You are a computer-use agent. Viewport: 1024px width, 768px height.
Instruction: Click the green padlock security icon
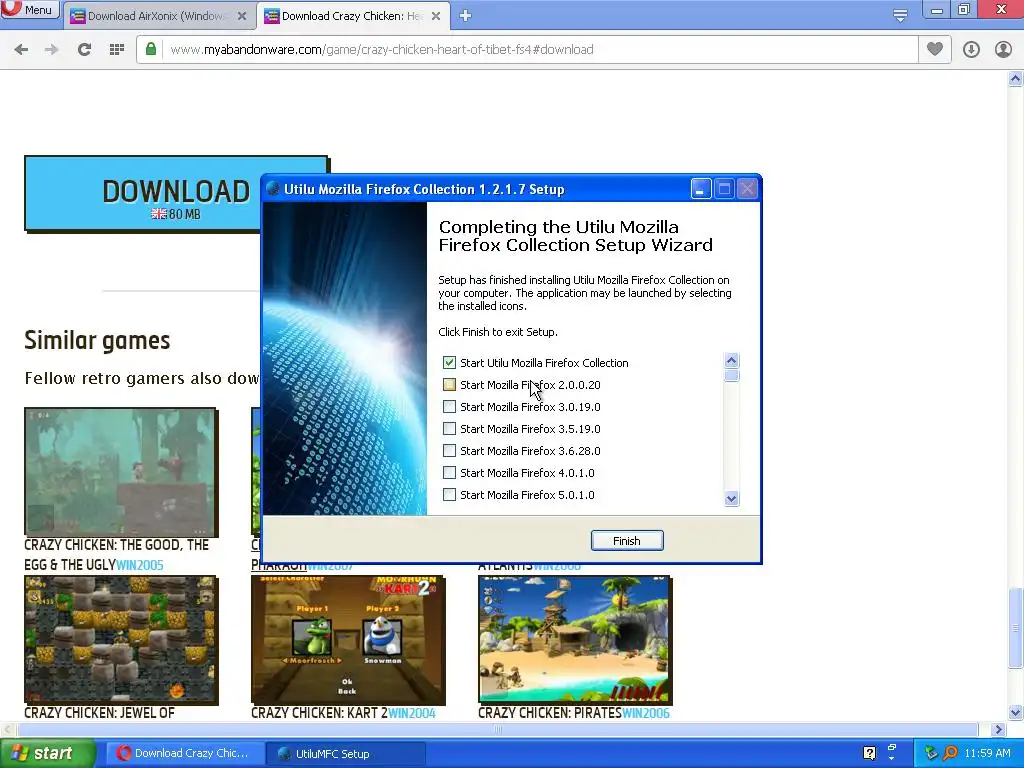(151, 49)
